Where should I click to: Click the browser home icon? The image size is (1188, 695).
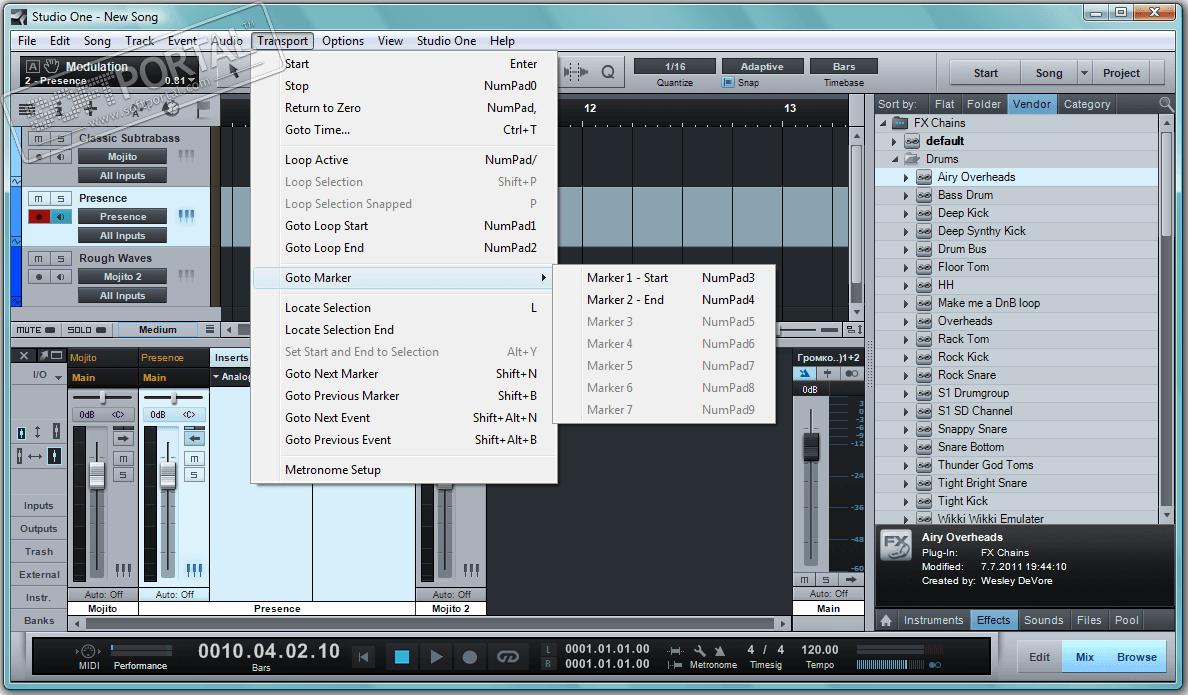[x=886, y=620]
